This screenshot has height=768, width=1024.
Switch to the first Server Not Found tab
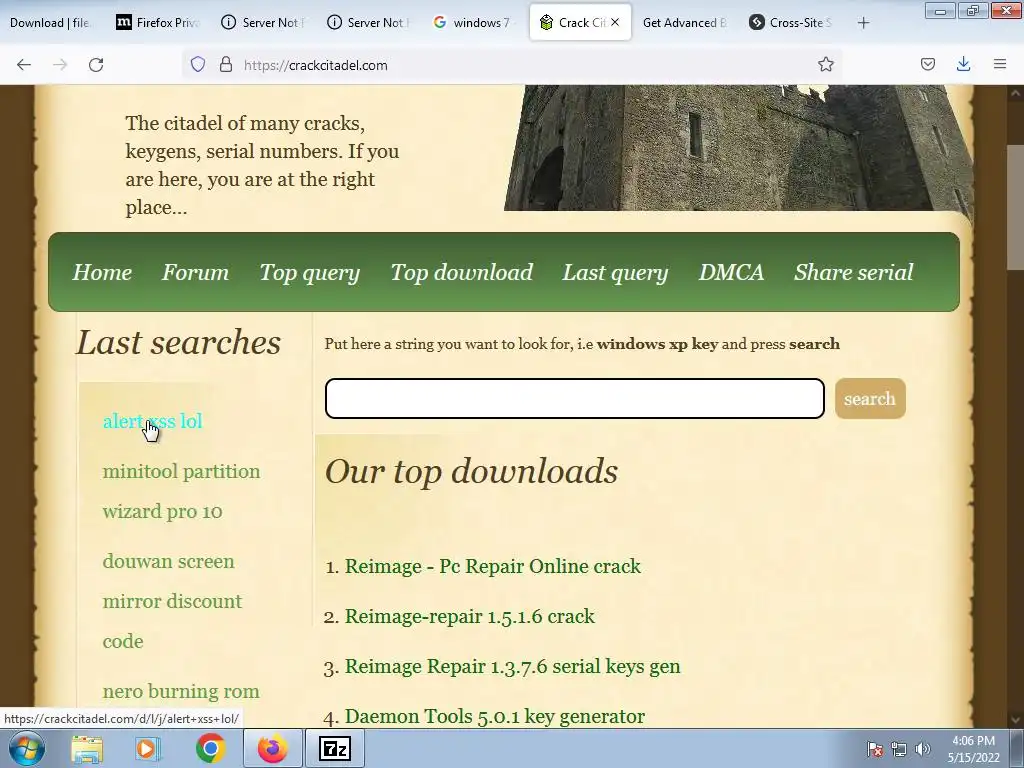coord(264,23)
